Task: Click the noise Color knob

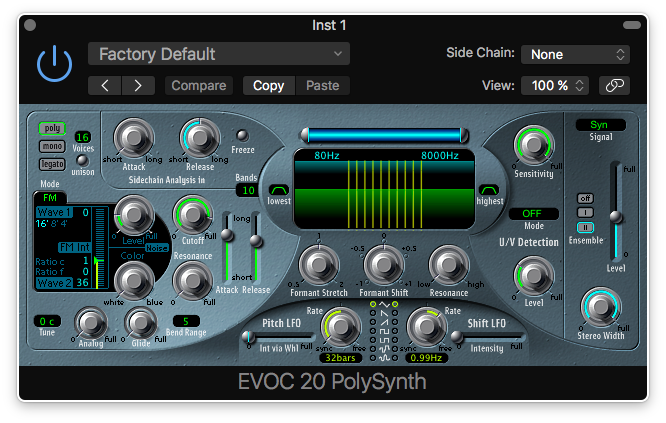Action: point(134,280)
